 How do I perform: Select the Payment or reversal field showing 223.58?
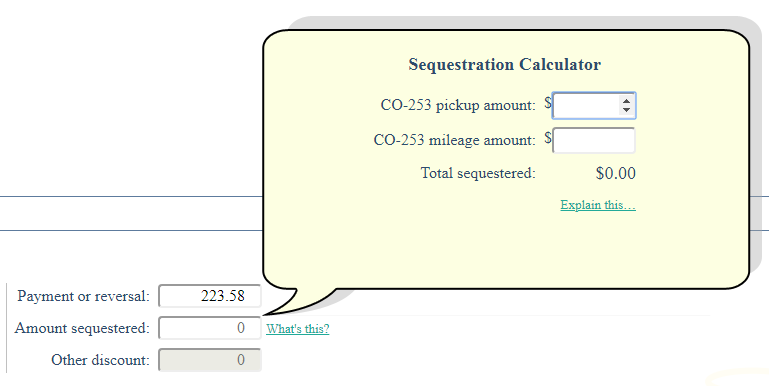point(210,296)
